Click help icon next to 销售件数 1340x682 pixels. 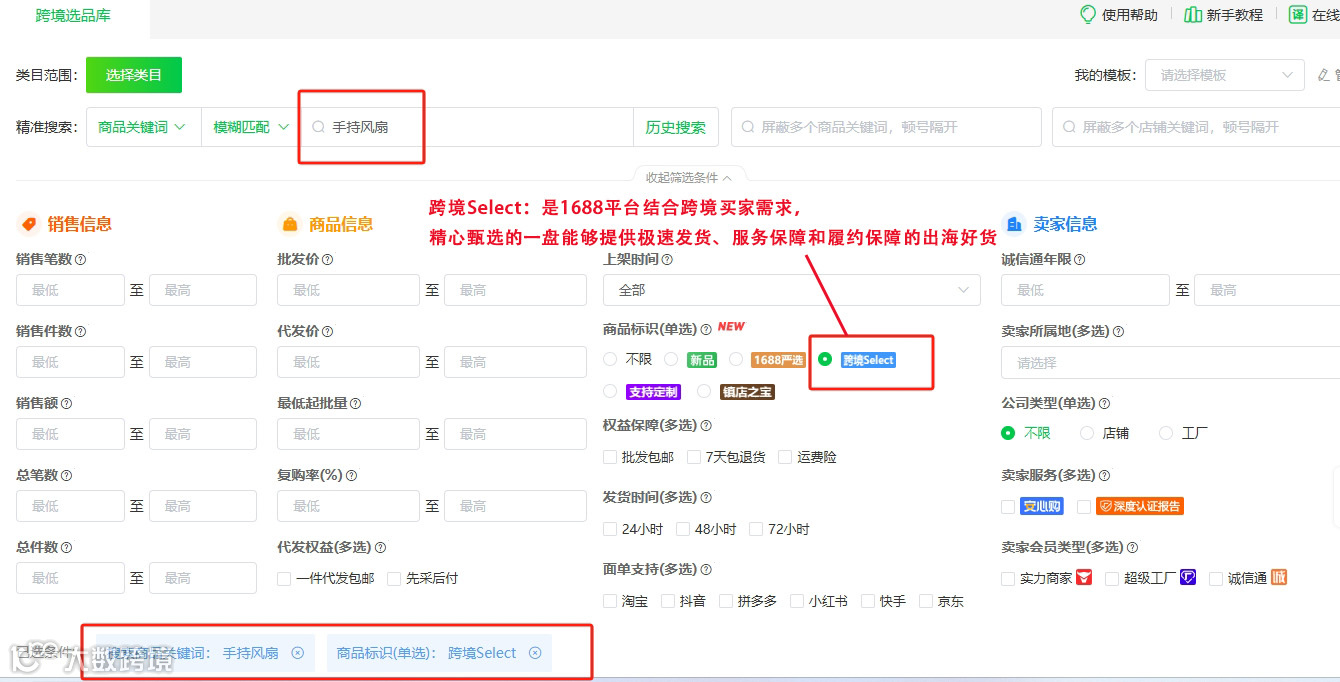[x=81, y=332]
